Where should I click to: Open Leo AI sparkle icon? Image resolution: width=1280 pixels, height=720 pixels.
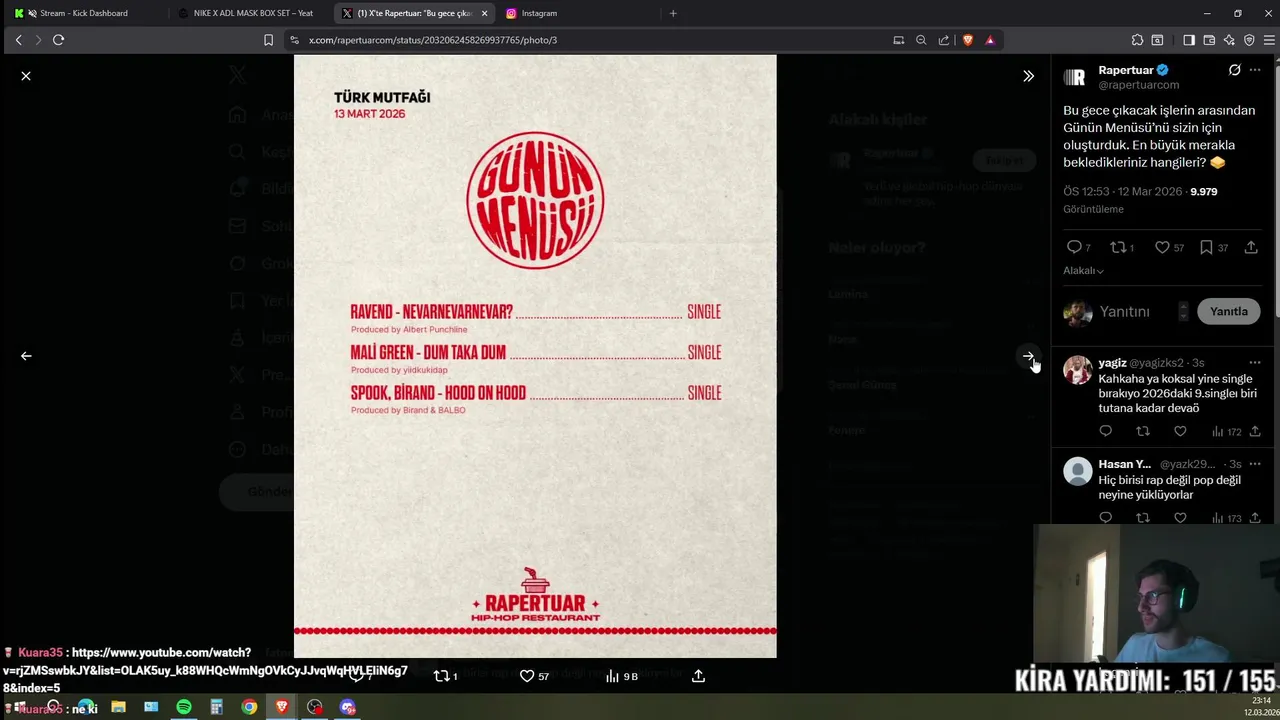tap(1229, 40)
